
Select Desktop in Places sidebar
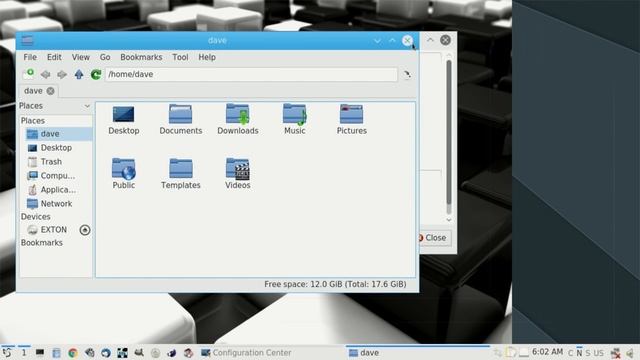[56, 148]
